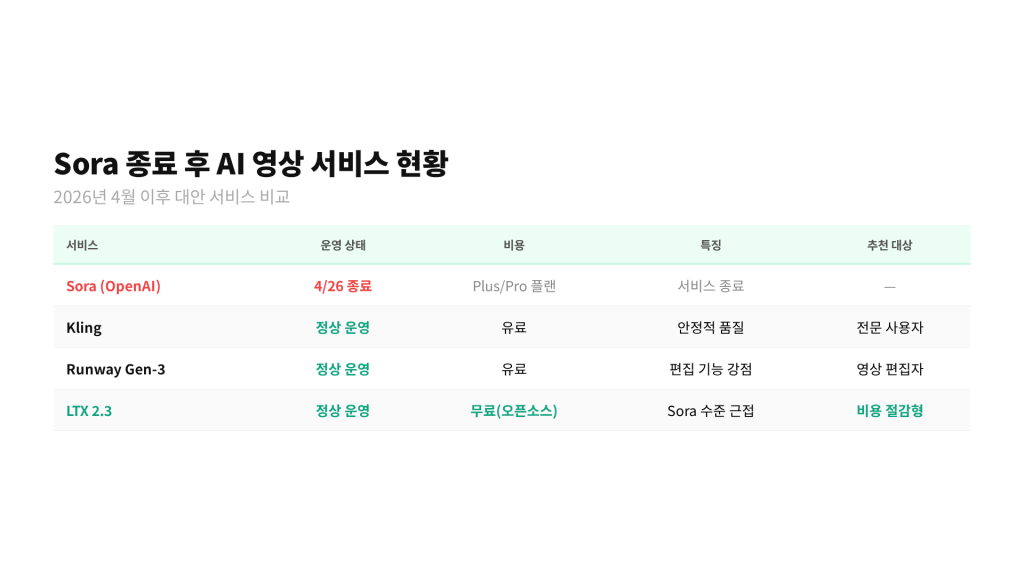Image resolution: width=1024 pixels, height=576 pixels.
Task: Click 정상 운영 status in Kling row
Action: click(343, 328)
